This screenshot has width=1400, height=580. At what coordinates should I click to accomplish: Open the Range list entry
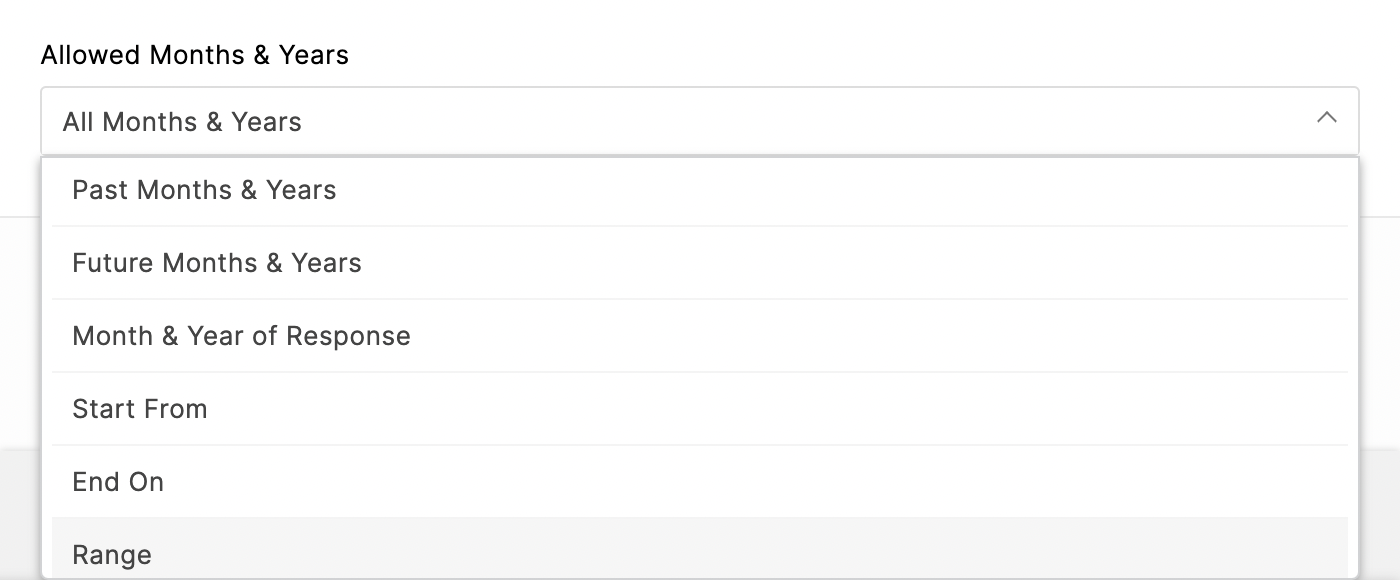[112, 555]
